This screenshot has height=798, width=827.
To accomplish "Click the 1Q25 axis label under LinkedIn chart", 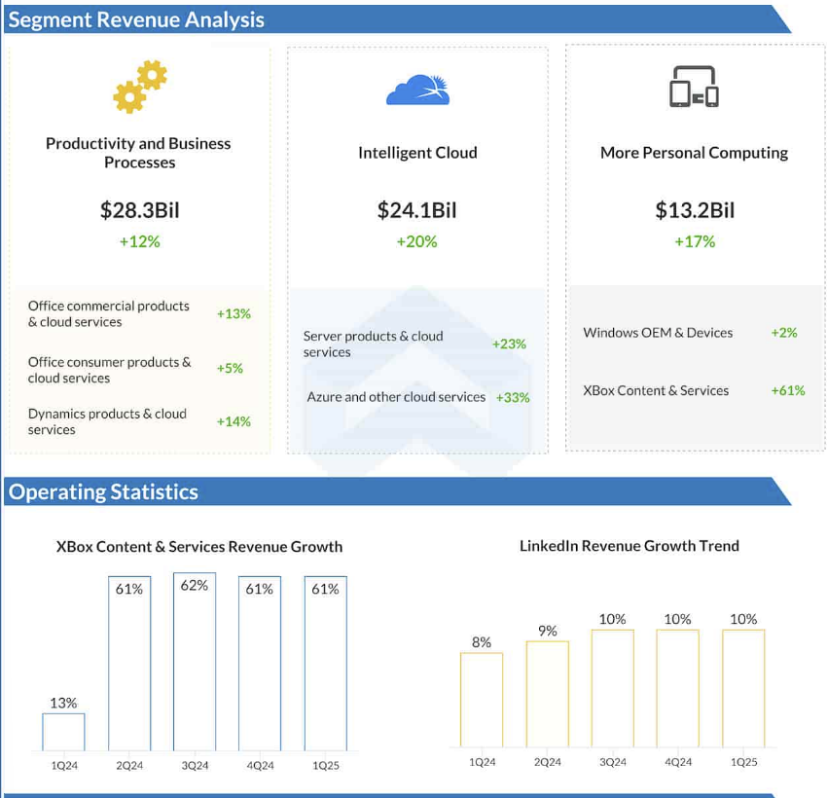I will (744, 762).
